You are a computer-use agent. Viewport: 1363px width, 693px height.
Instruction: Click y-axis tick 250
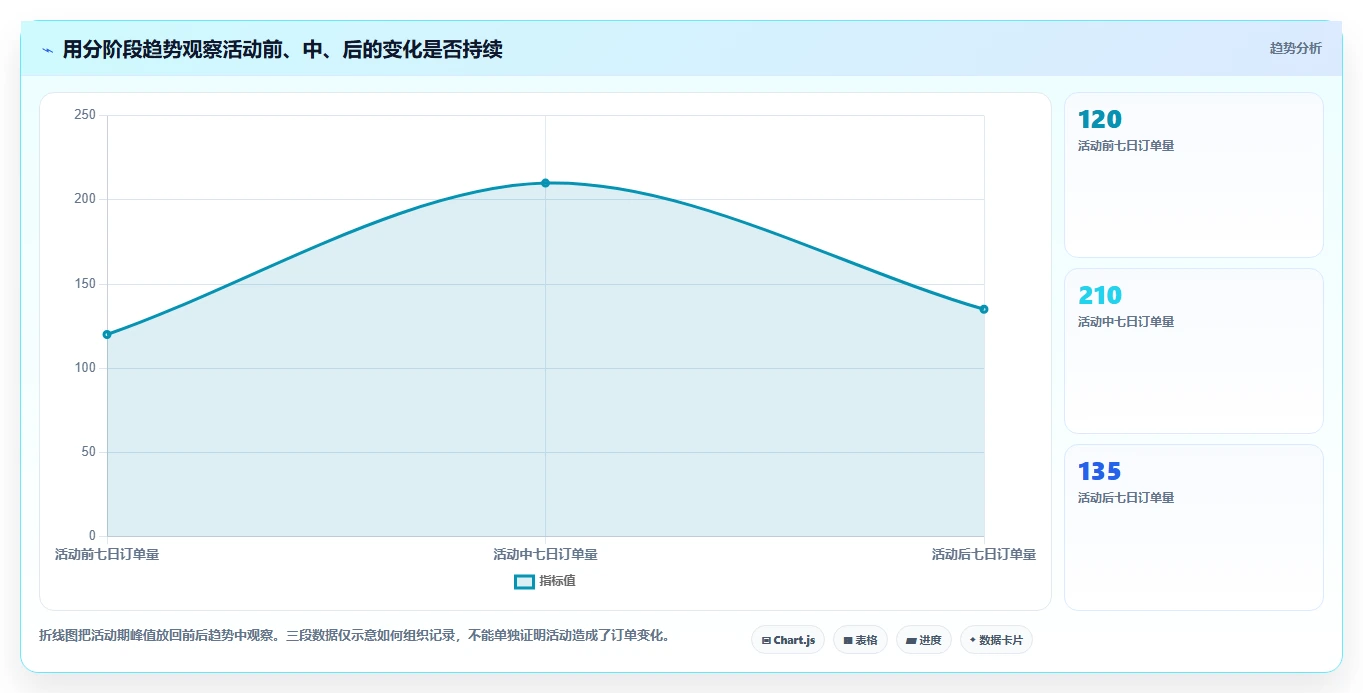85,115
